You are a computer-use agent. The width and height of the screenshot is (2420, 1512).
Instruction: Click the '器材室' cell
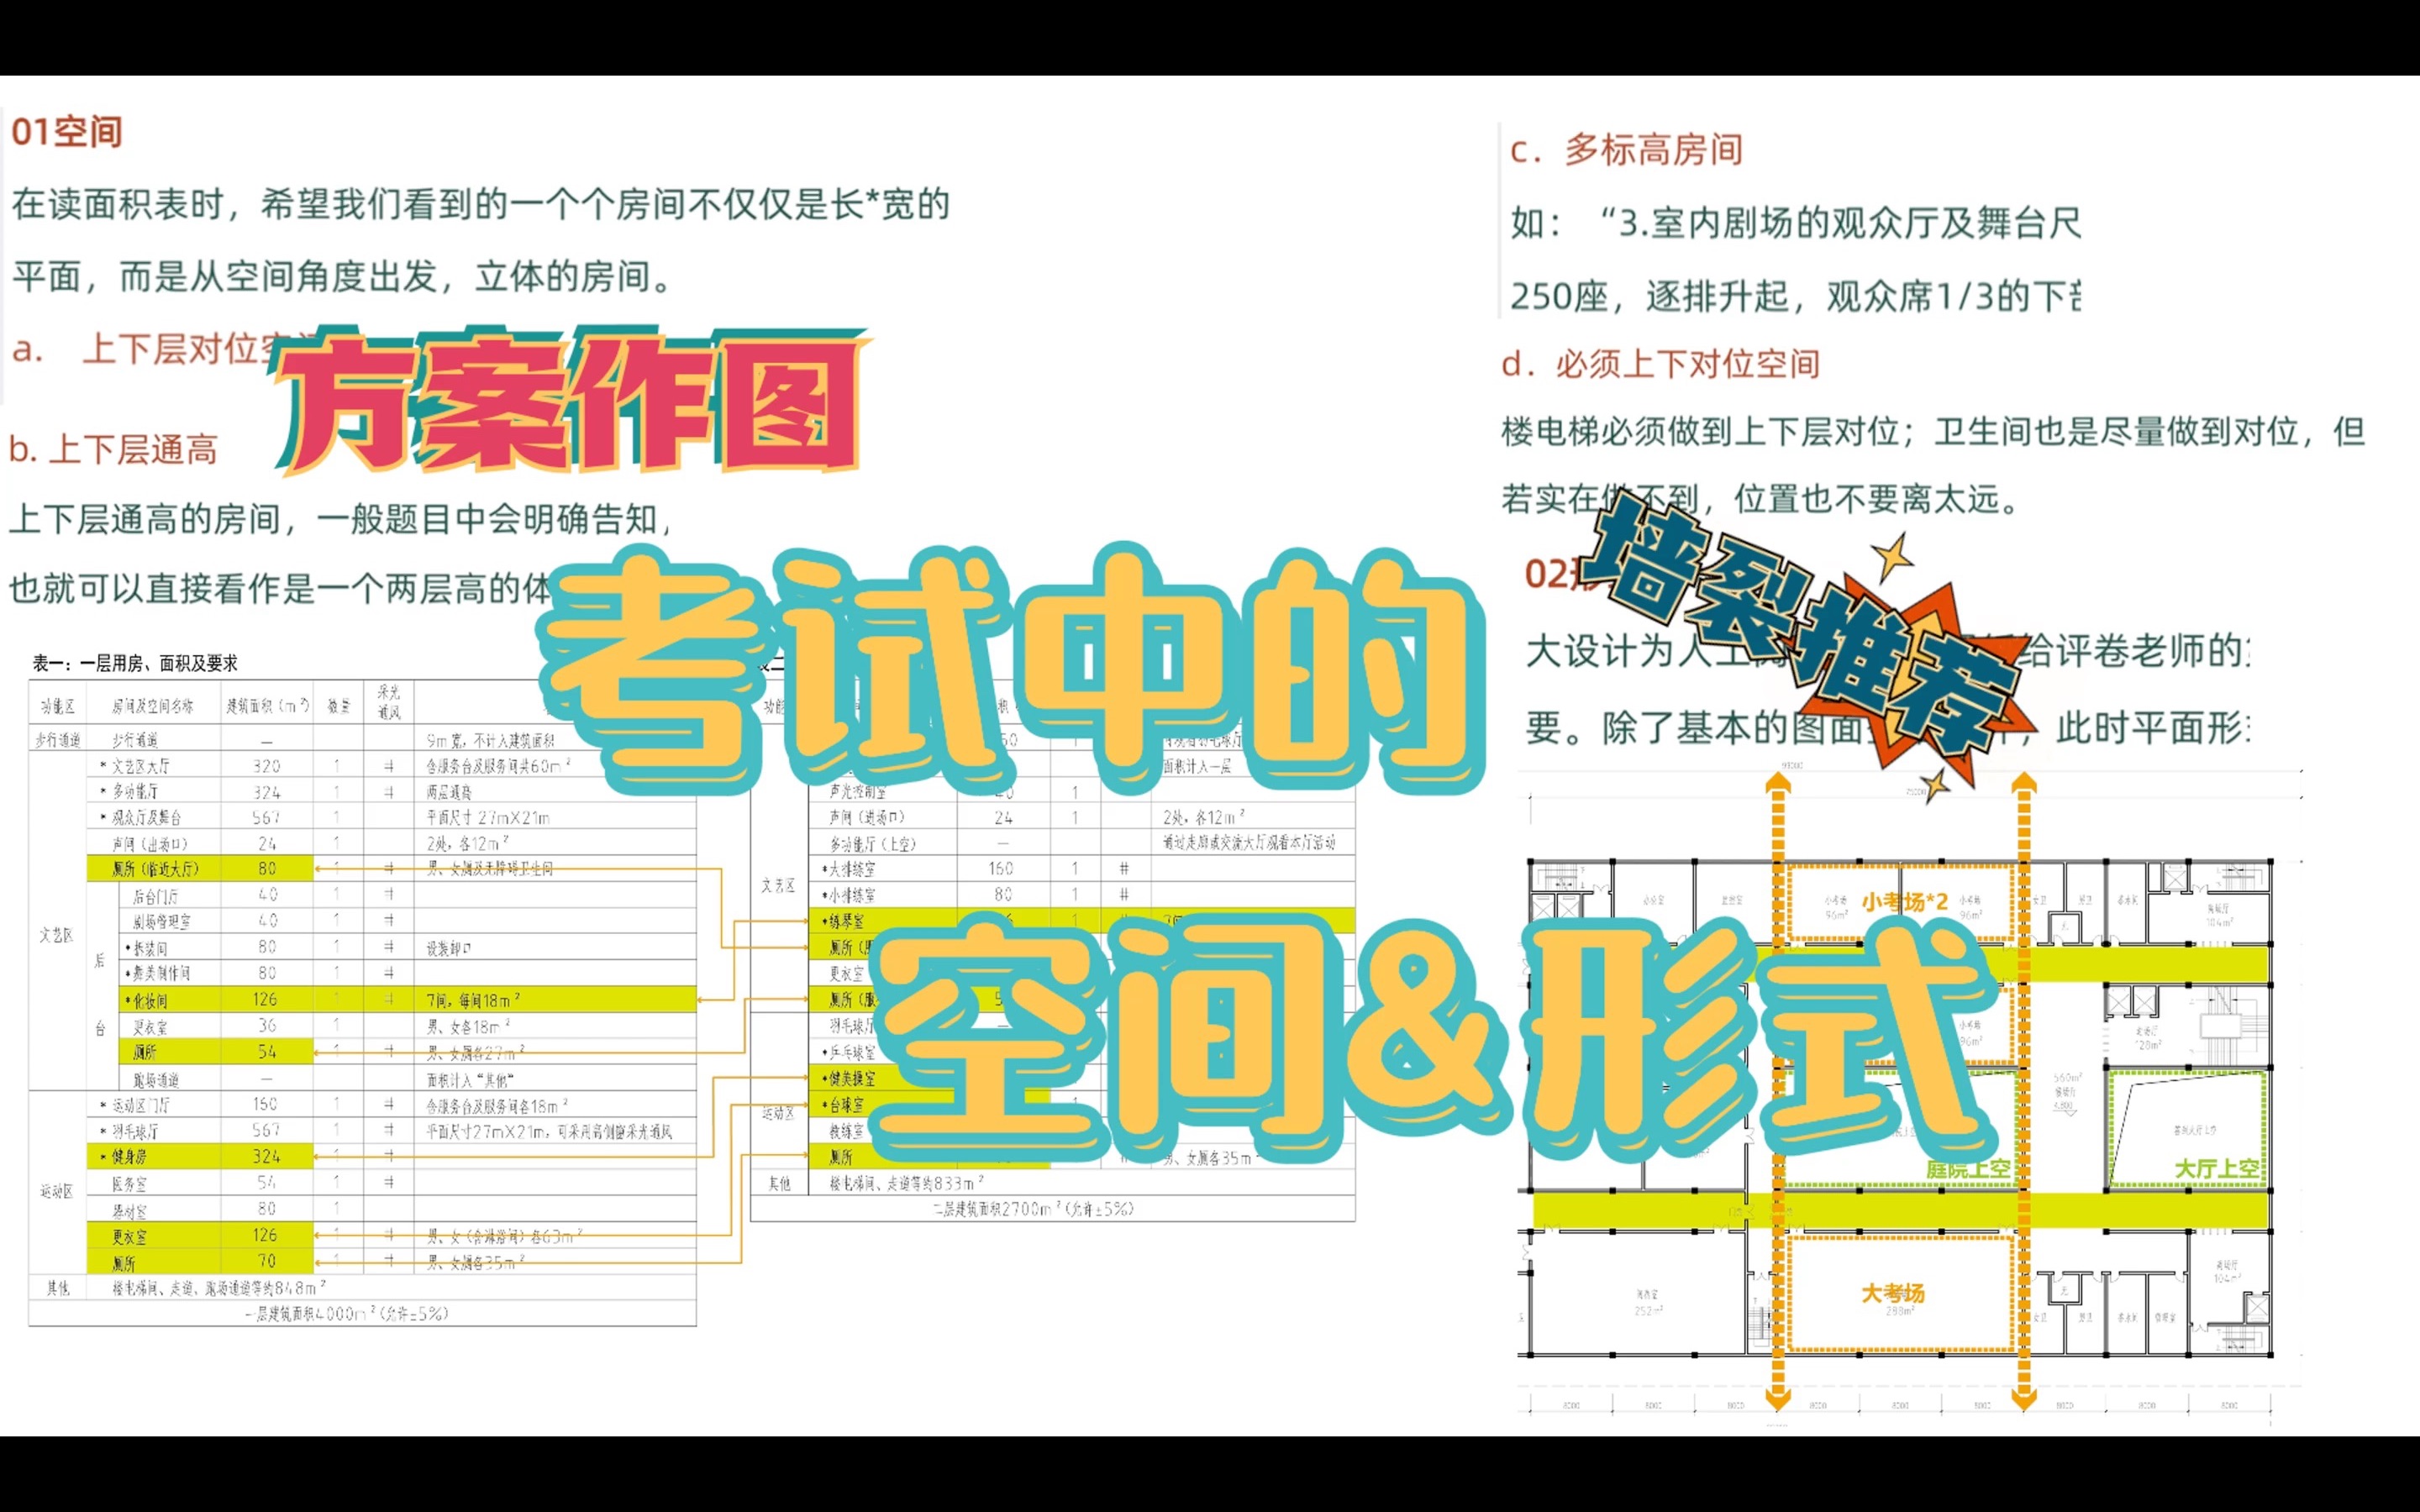(130, 1210)
